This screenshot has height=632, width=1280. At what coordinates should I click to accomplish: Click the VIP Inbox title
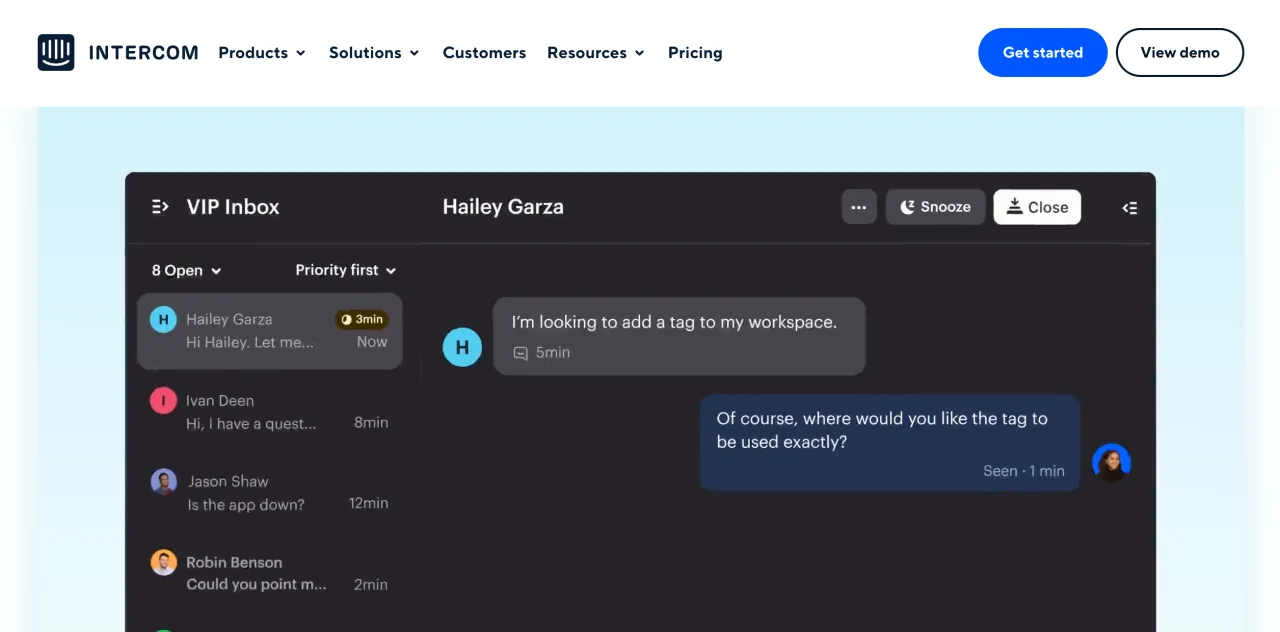tap(233, 207)
